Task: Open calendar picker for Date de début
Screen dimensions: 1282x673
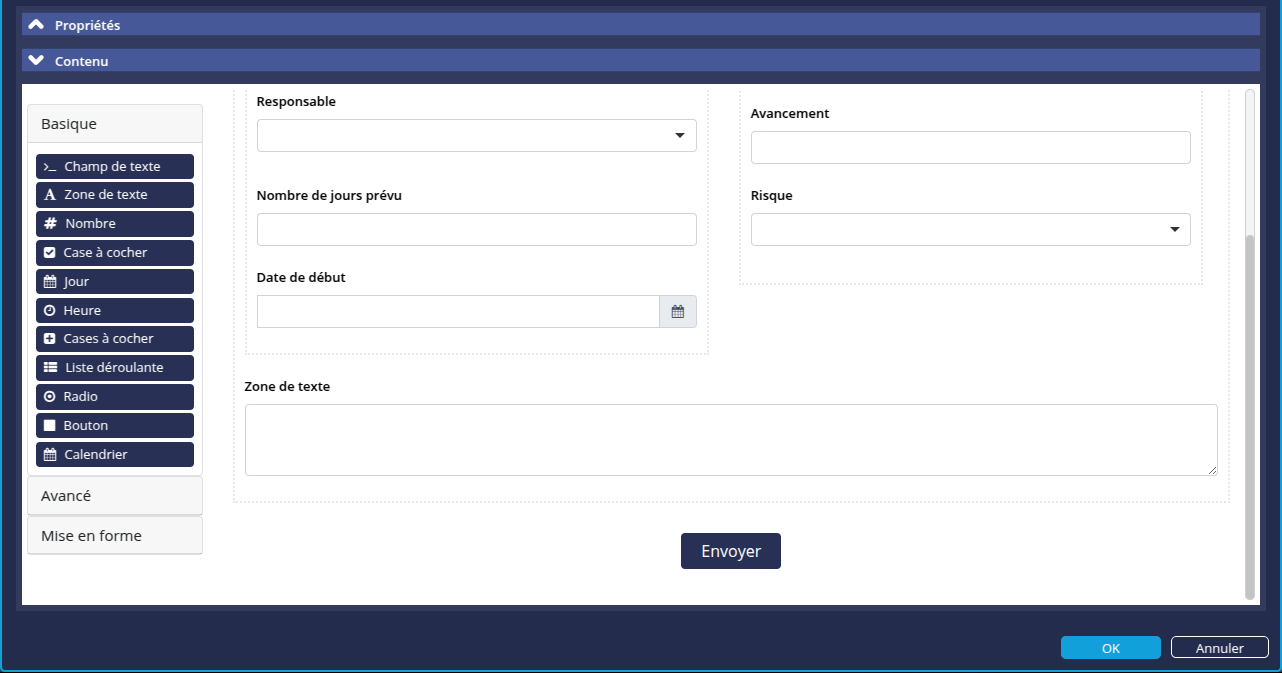Action: click(x=678, y=312)
